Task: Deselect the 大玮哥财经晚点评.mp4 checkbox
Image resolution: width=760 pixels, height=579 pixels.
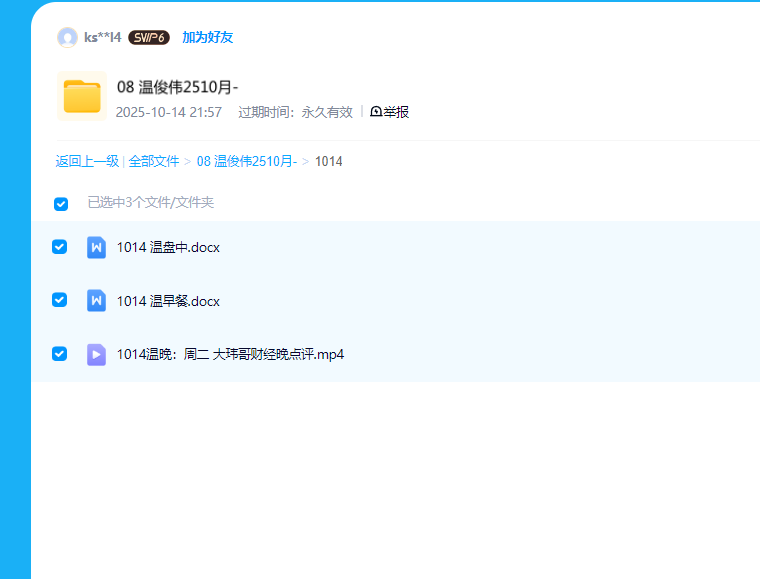Action: [x=60, y=354]
